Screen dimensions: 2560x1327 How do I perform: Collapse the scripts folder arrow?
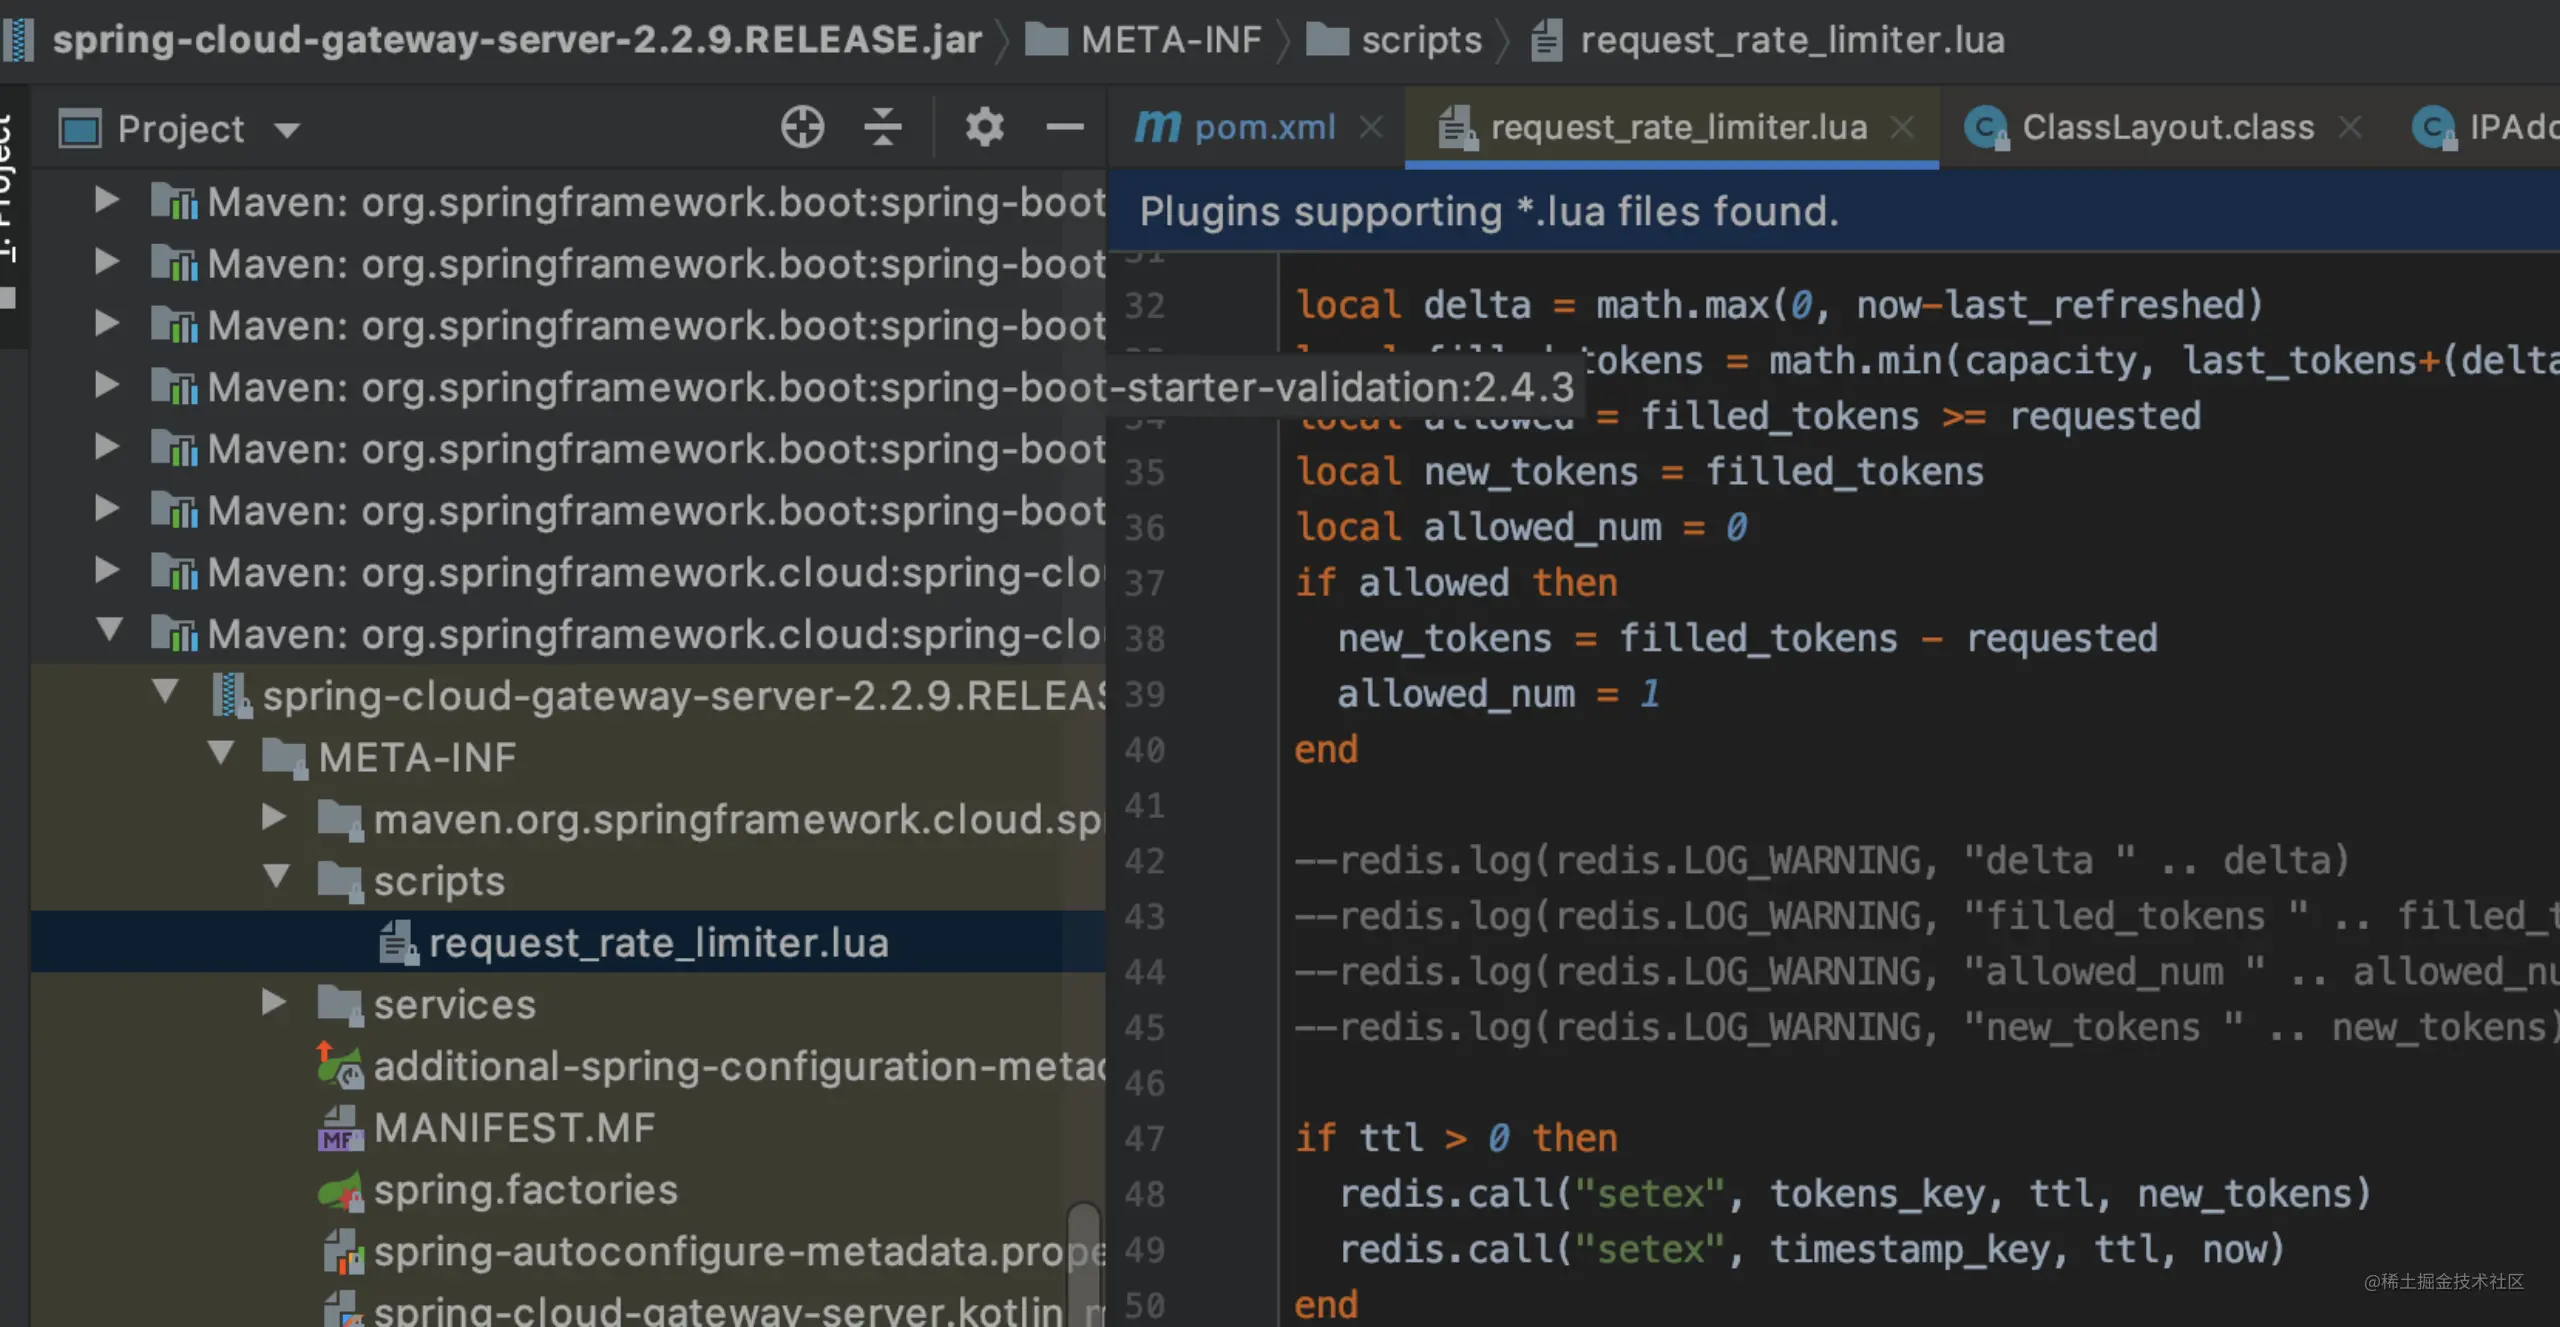pos(277,876)
